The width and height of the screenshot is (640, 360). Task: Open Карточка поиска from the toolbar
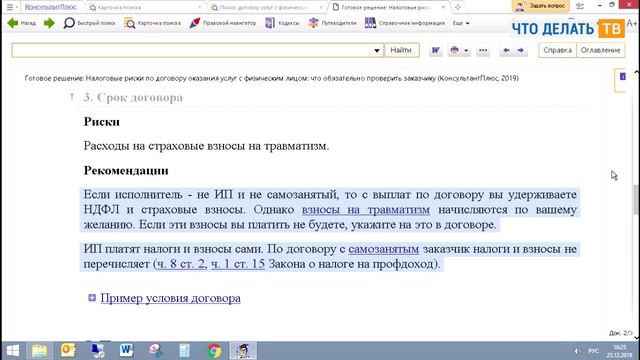click(x=152, y=23)
